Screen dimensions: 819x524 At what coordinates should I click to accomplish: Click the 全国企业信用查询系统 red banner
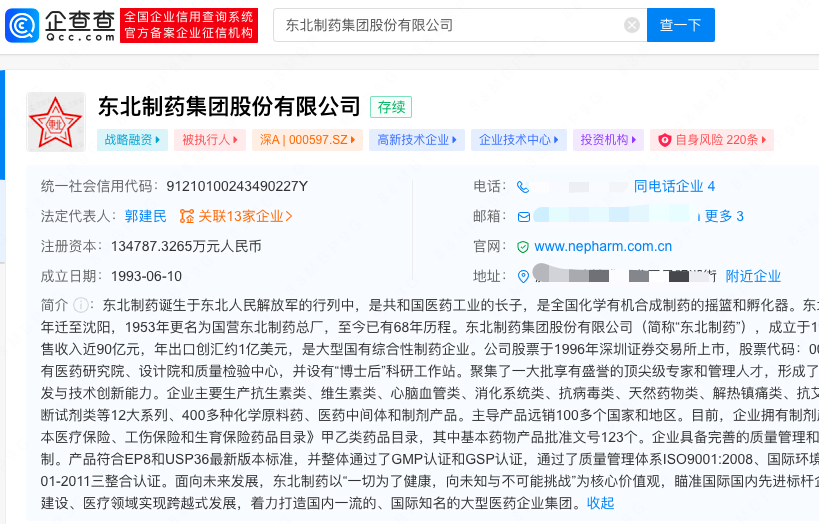(189, 25)
